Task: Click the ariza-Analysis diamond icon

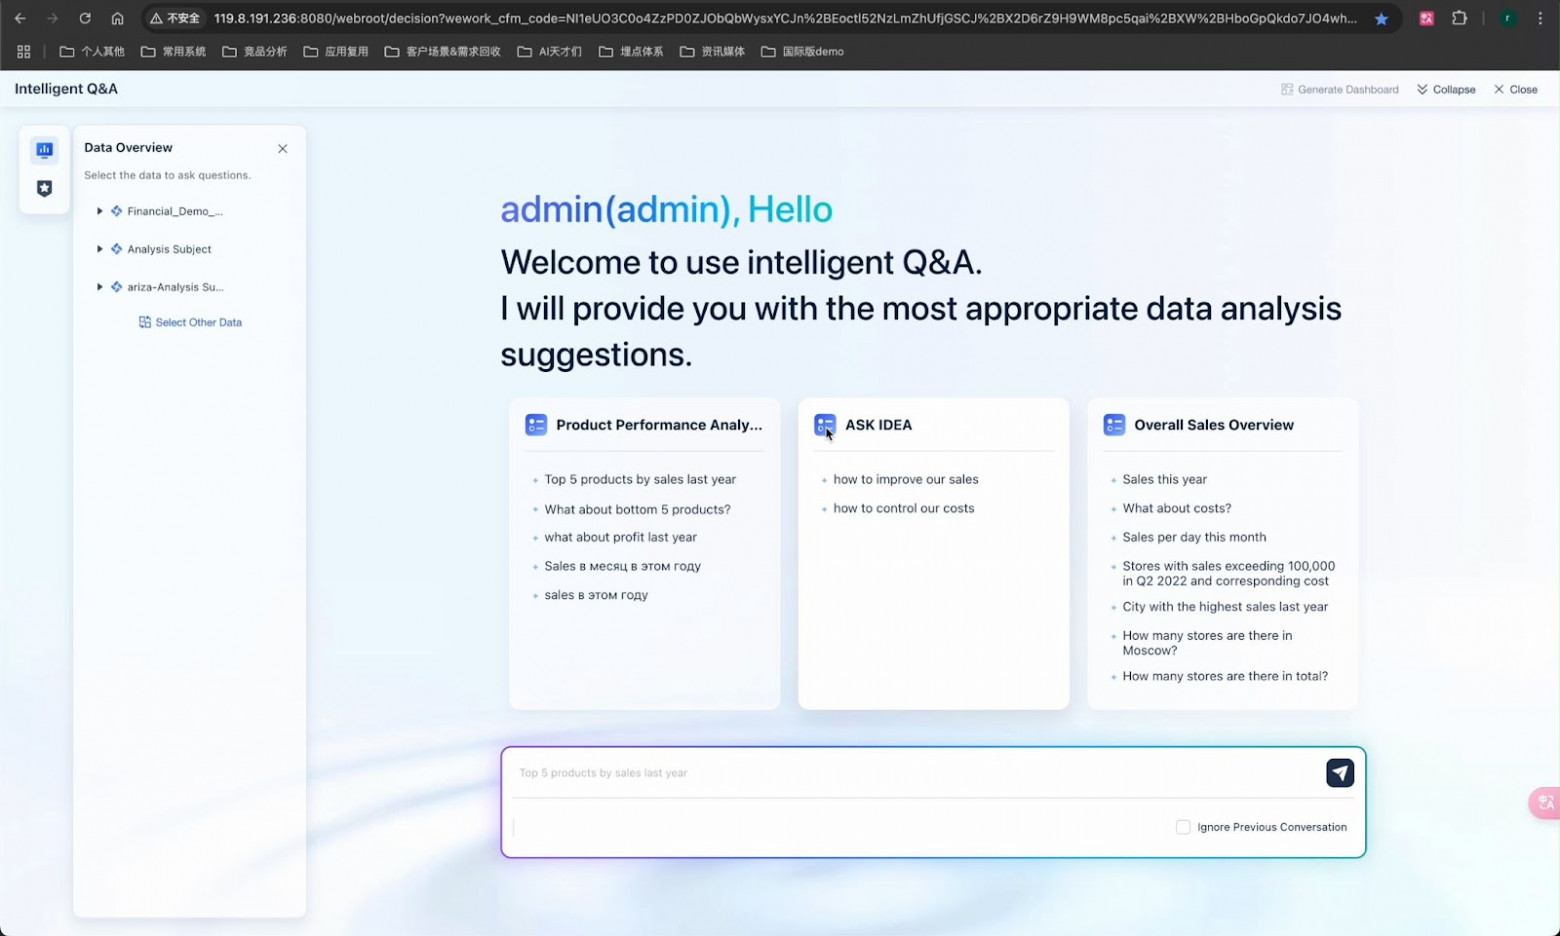Action: pos(116,287)
